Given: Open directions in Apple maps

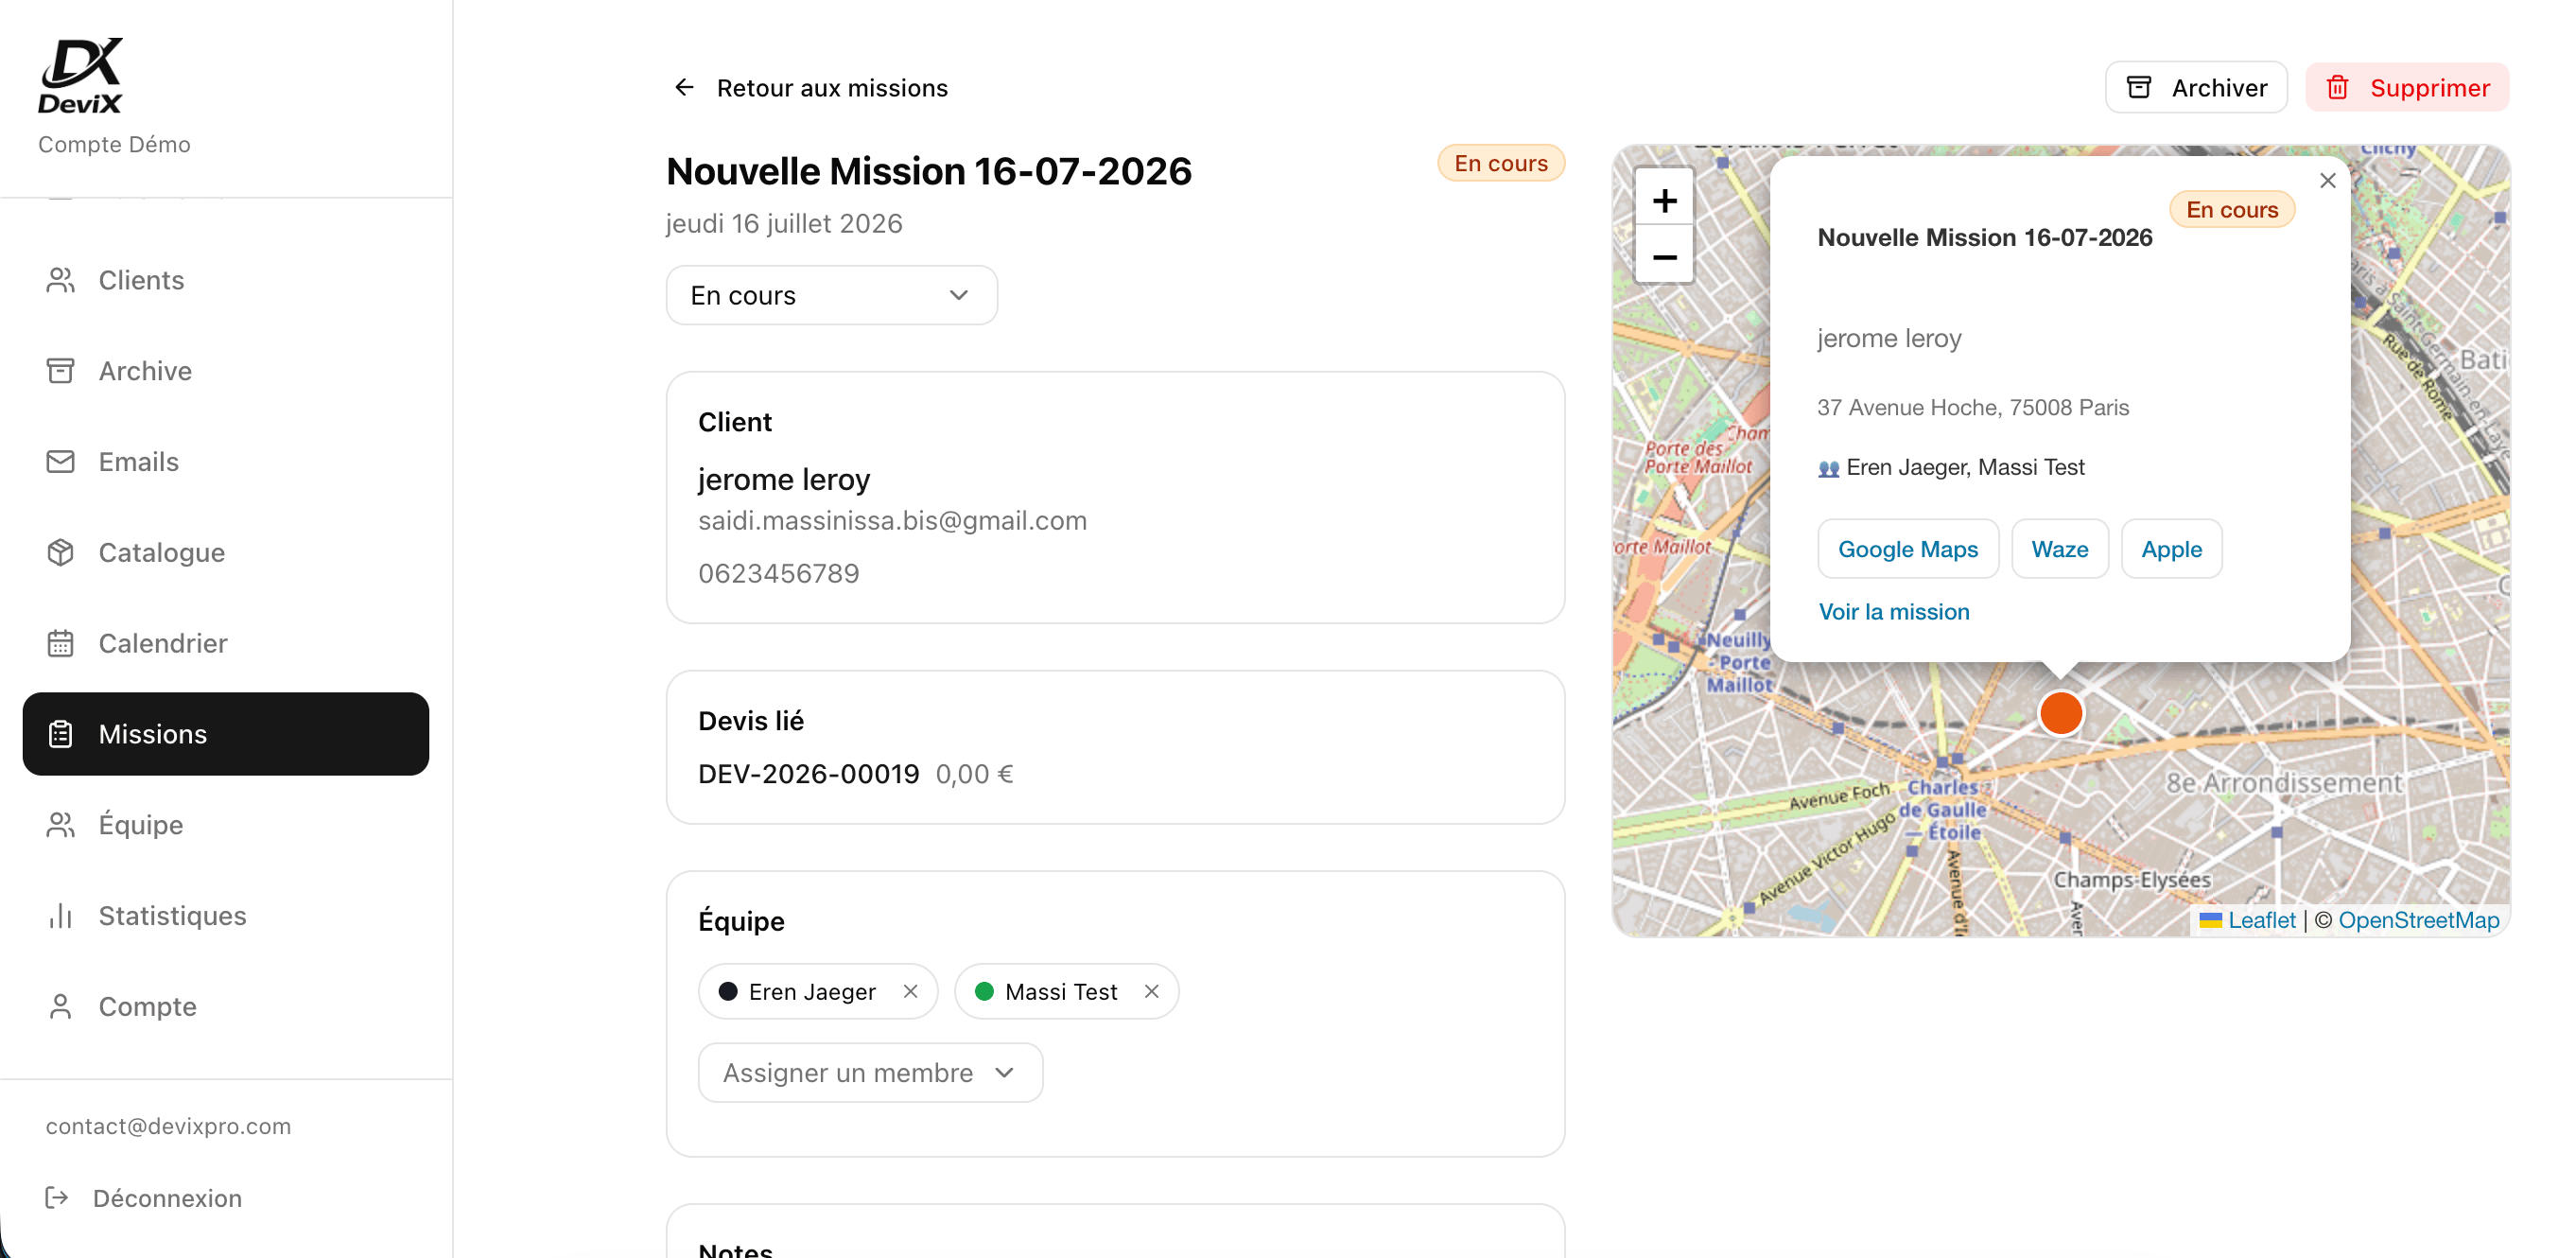Looking at the screenshot, I should pos(2171,549).
